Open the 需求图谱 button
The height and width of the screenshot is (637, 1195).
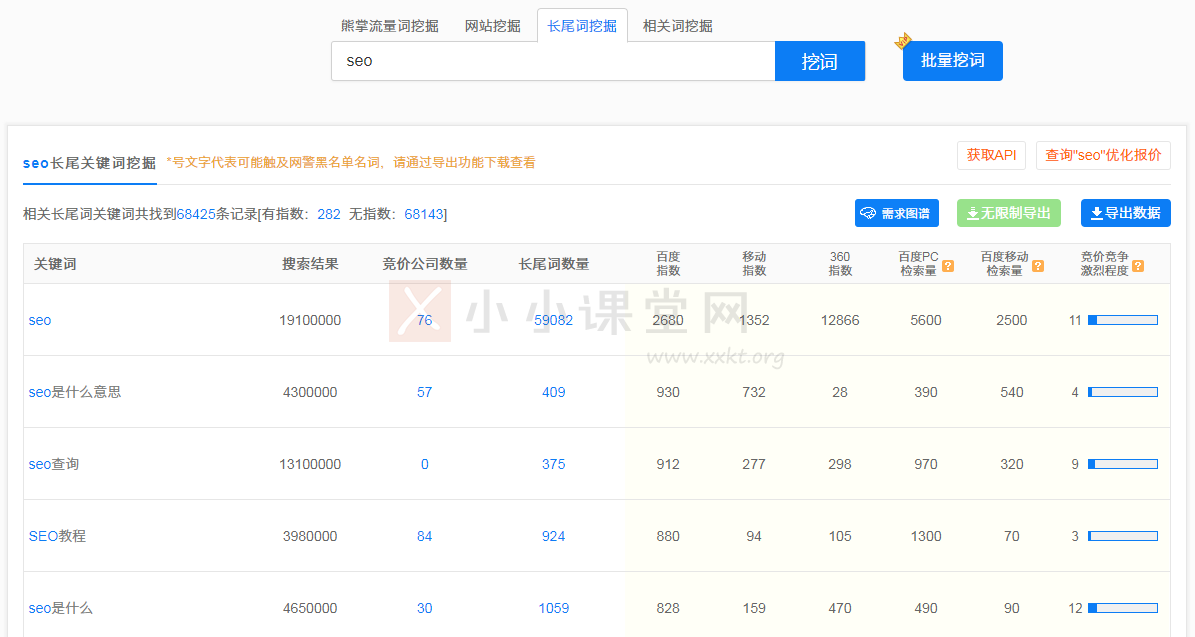(x=897, y=213)
